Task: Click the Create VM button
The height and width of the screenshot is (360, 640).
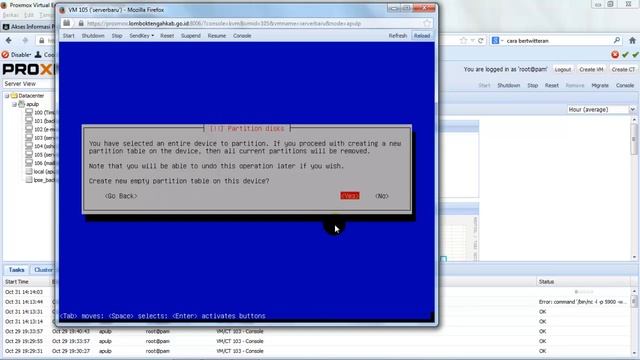Action: click(591, 69)
